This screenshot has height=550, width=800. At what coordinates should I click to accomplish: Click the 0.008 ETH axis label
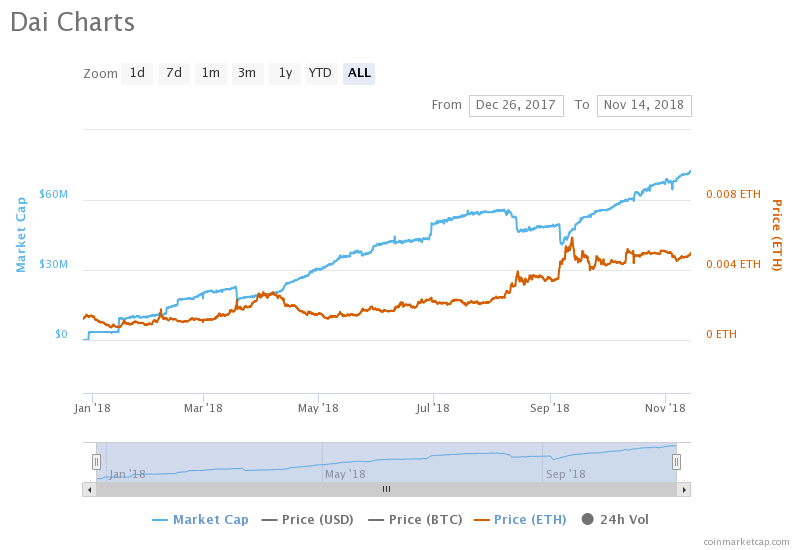click(x=733, y=194)
